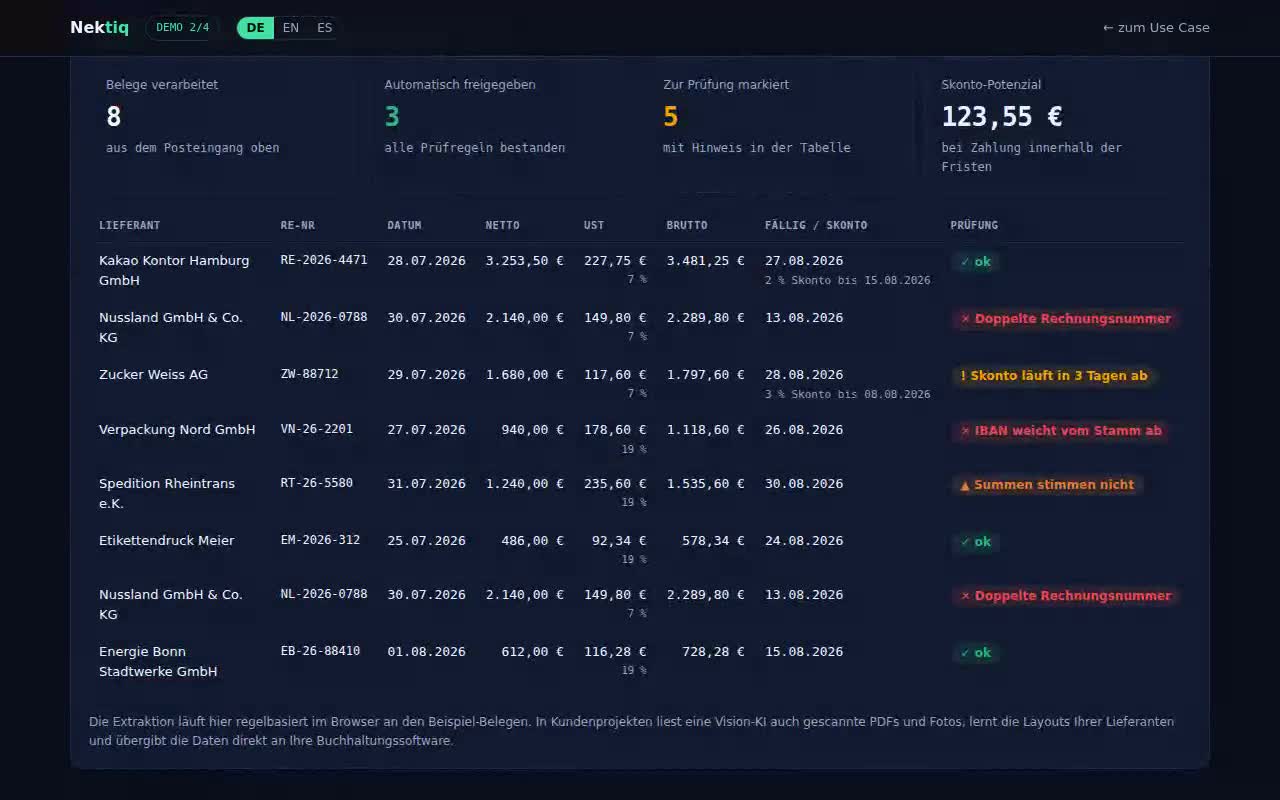Click "Skonto läuft in 3 Tagen ab" badge
This screenshot has width=1280, height=800.
coord(1053,376)
